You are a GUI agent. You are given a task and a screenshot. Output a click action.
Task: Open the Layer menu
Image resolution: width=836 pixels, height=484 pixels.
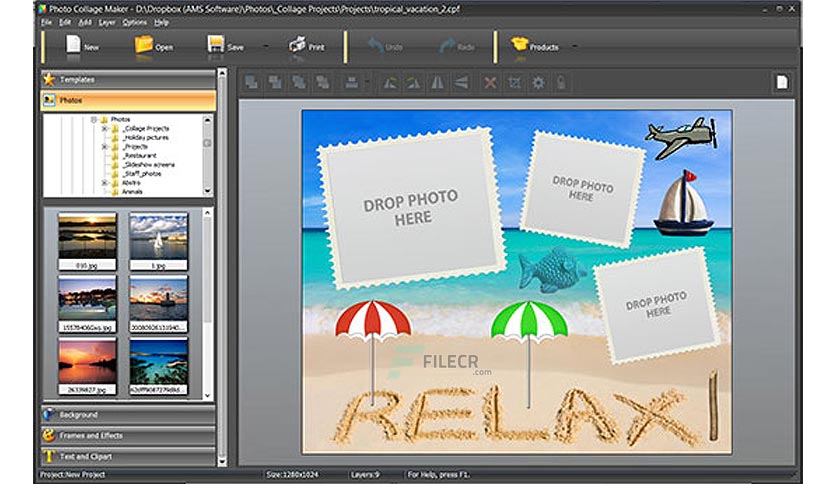tap(107, 22)
